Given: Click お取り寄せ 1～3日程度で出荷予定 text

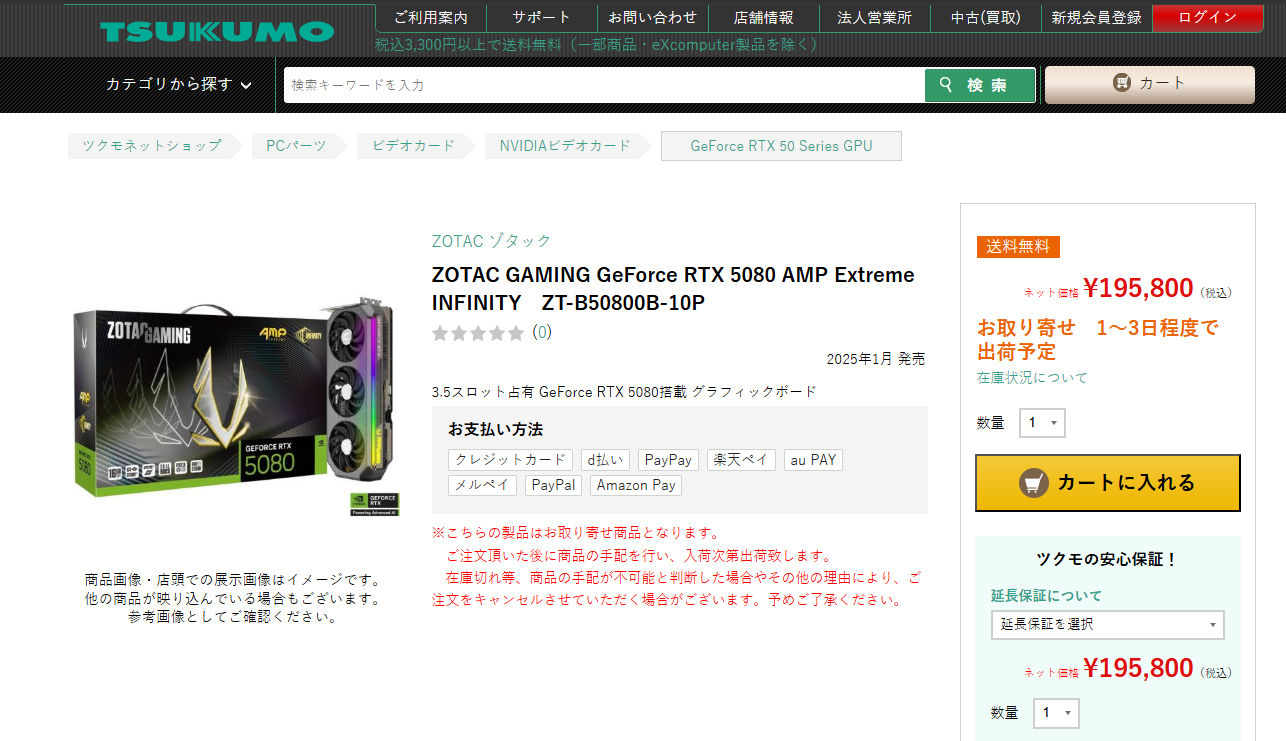Looking at the screenshot, I should 1098,340.
